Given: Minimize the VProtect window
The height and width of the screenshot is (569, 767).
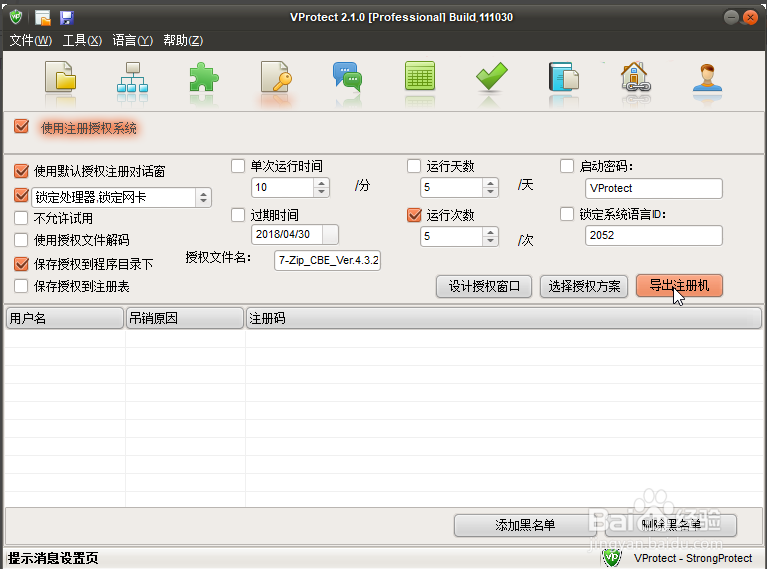Looking at the screenshot, I should tap(731, 18).
